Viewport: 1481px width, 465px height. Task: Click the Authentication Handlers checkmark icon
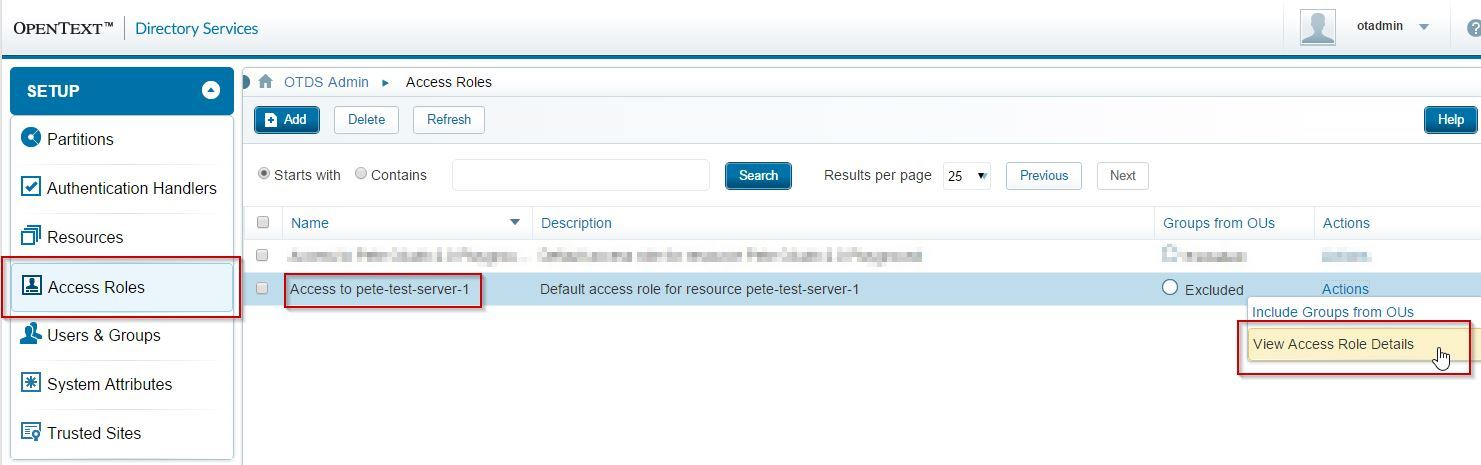(x=31, y=187)
